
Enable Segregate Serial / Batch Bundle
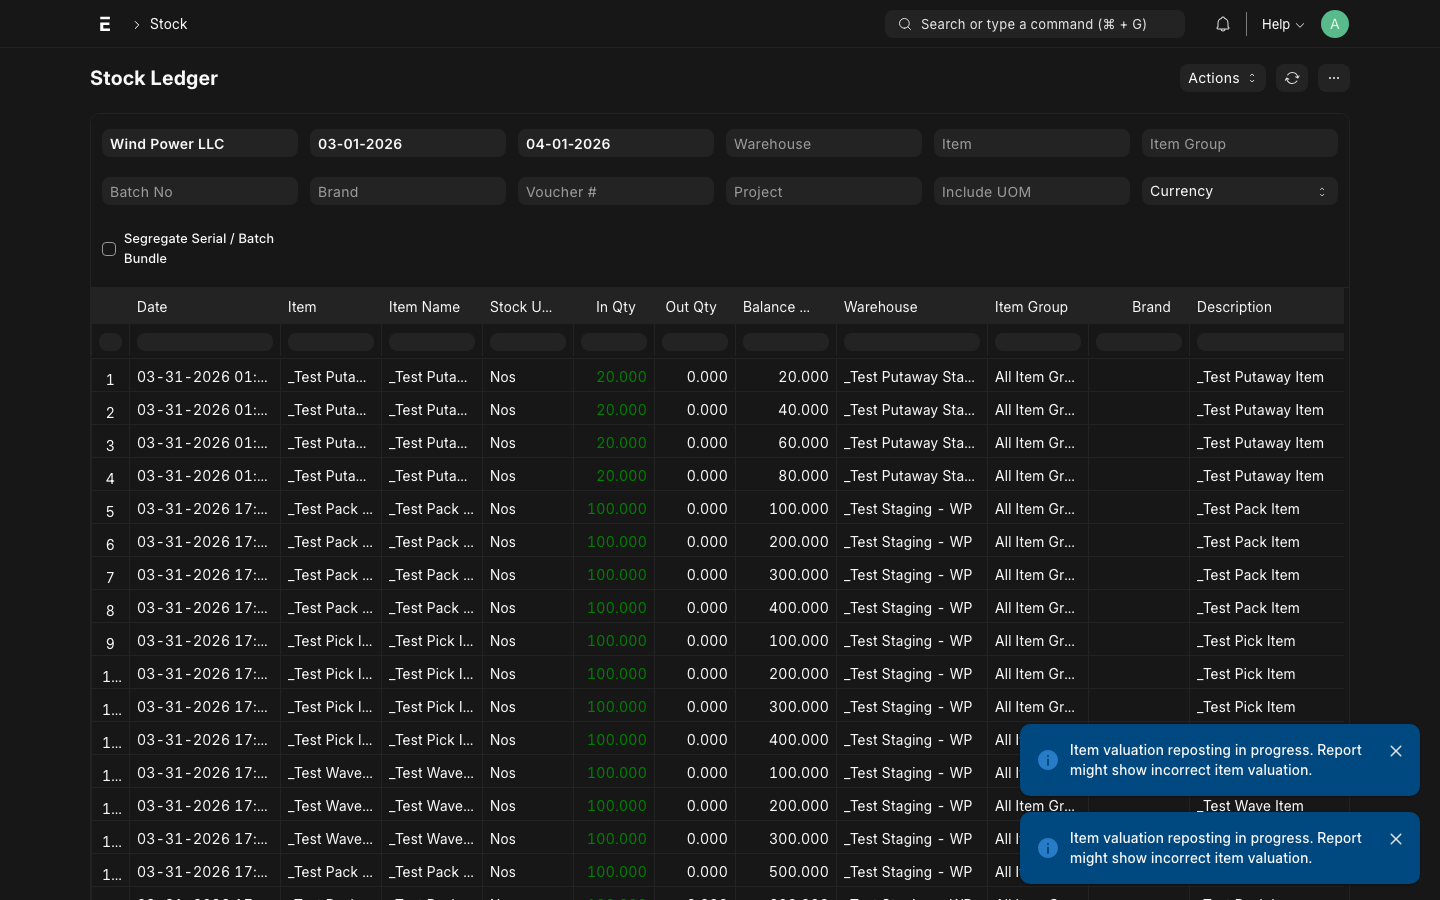click(x=109, y=248)
